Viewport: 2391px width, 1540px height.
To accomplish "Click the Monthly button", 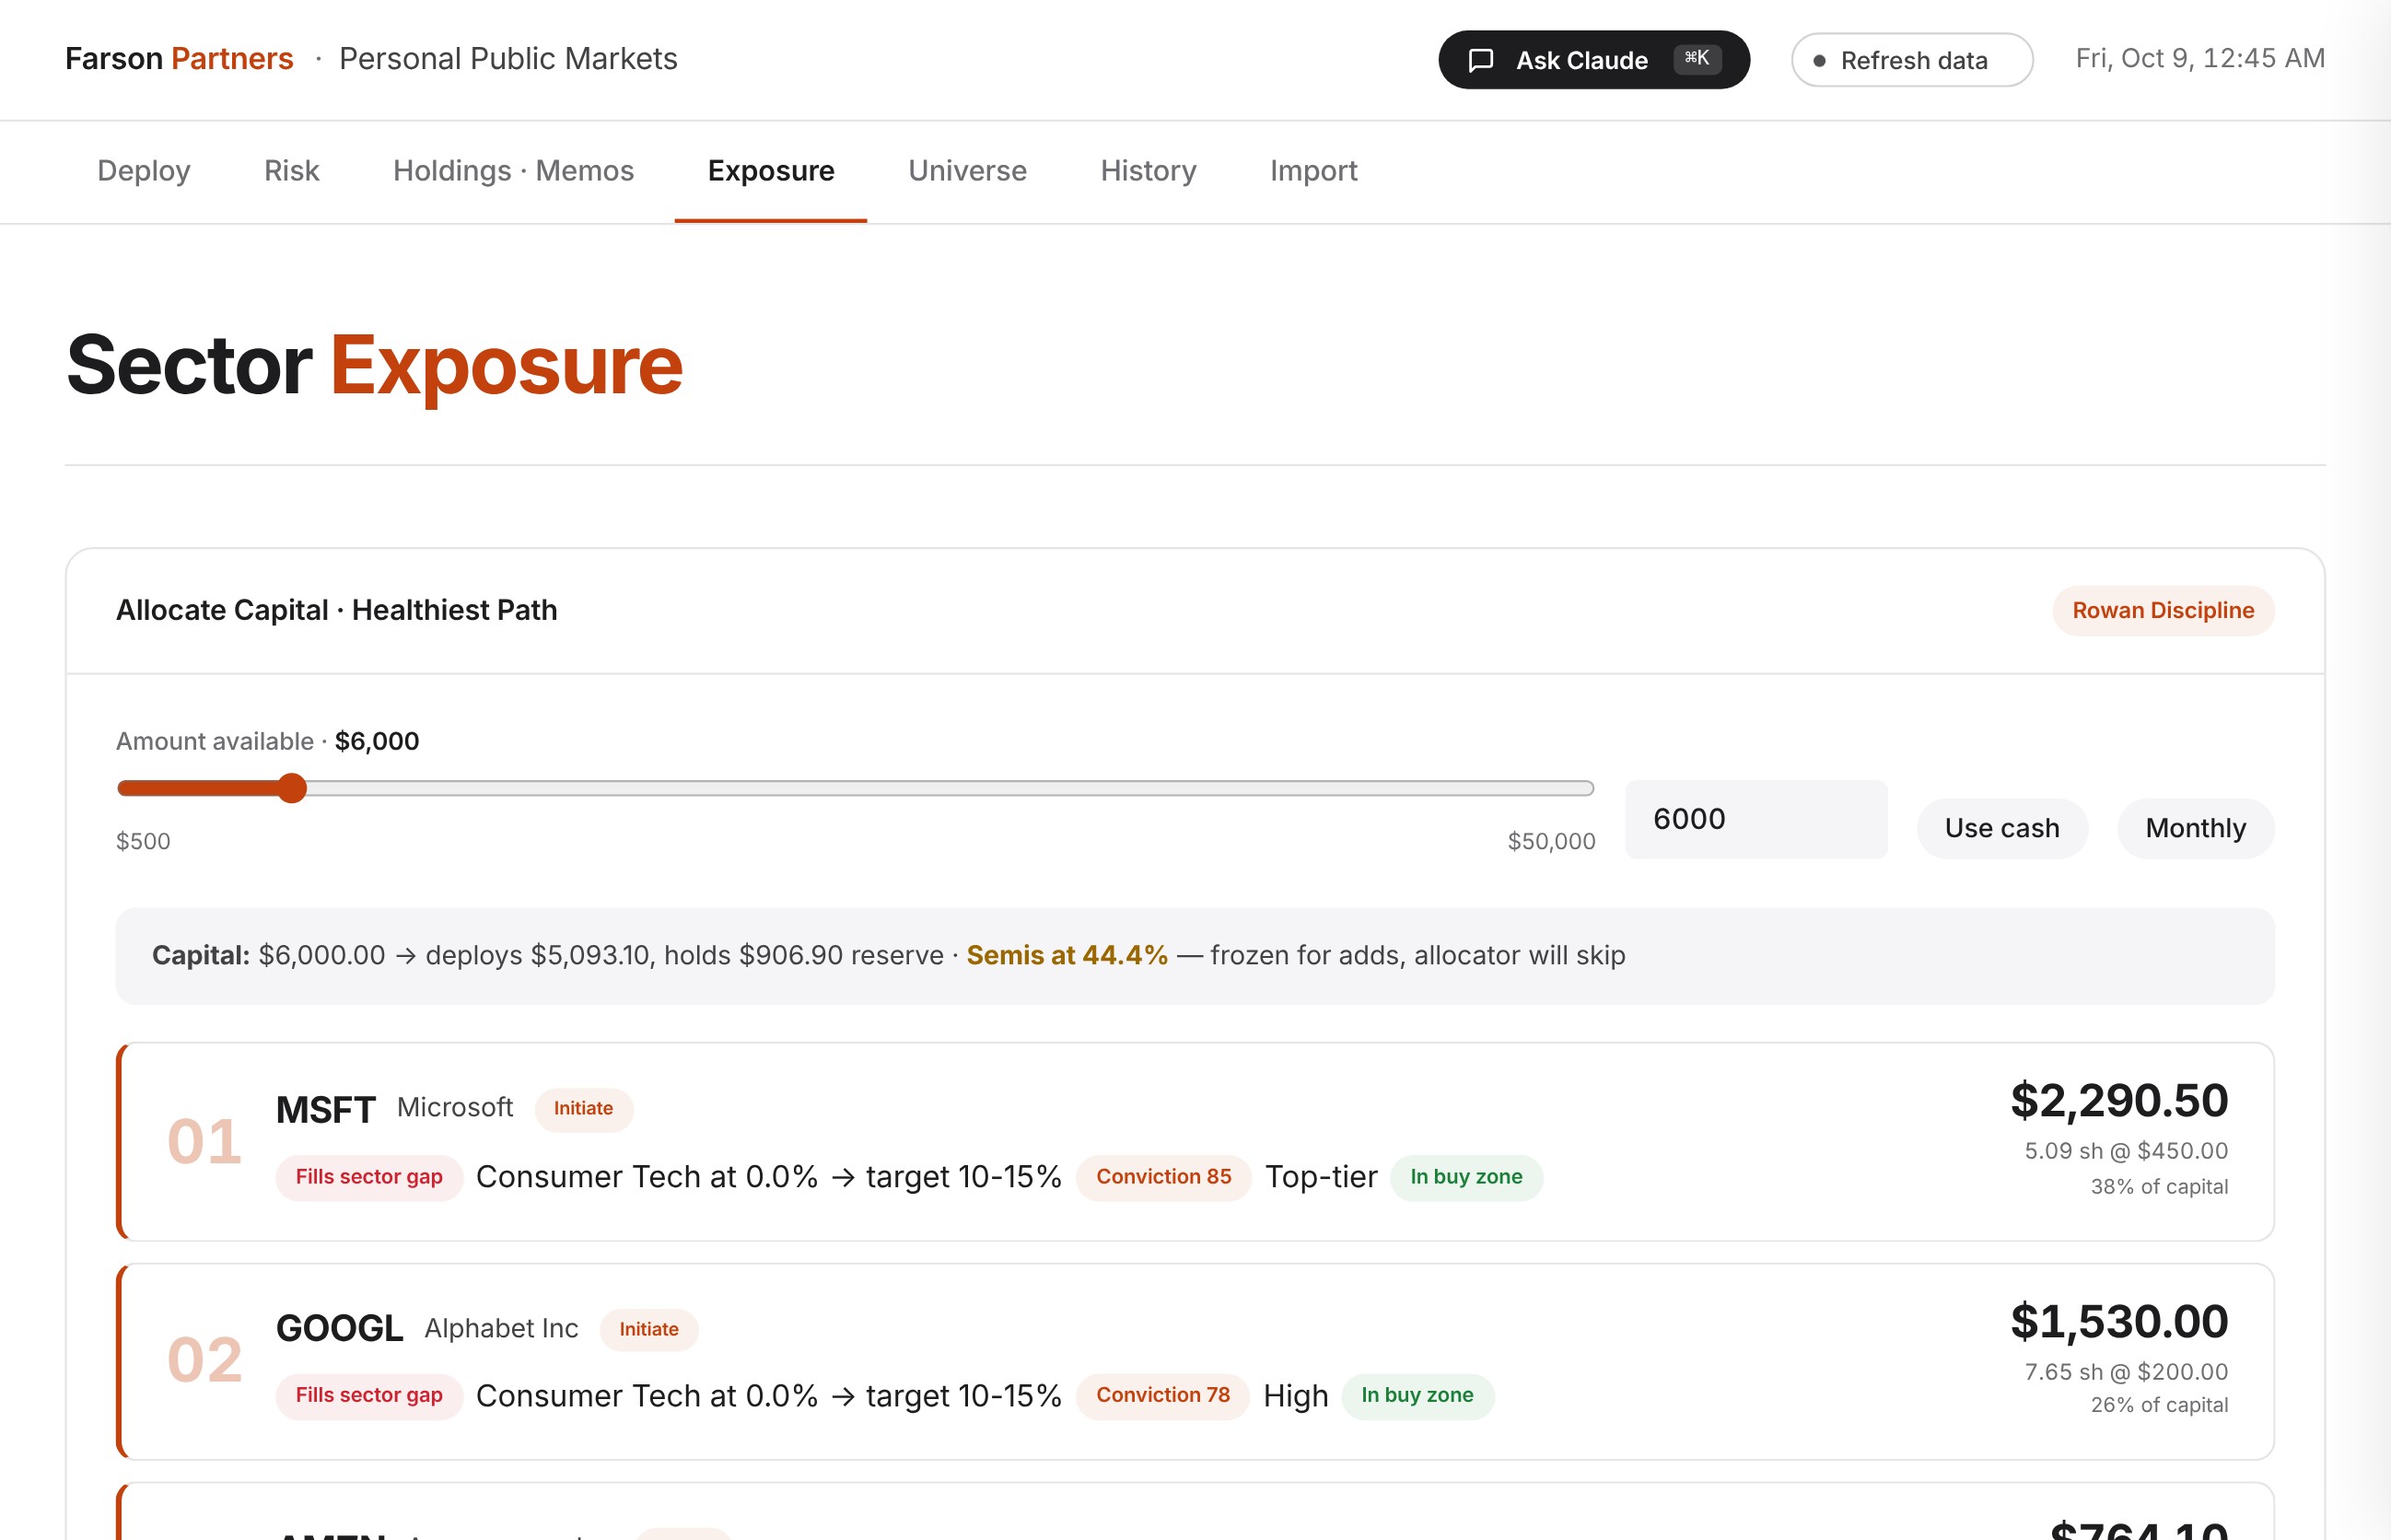I will [2195, 828].
